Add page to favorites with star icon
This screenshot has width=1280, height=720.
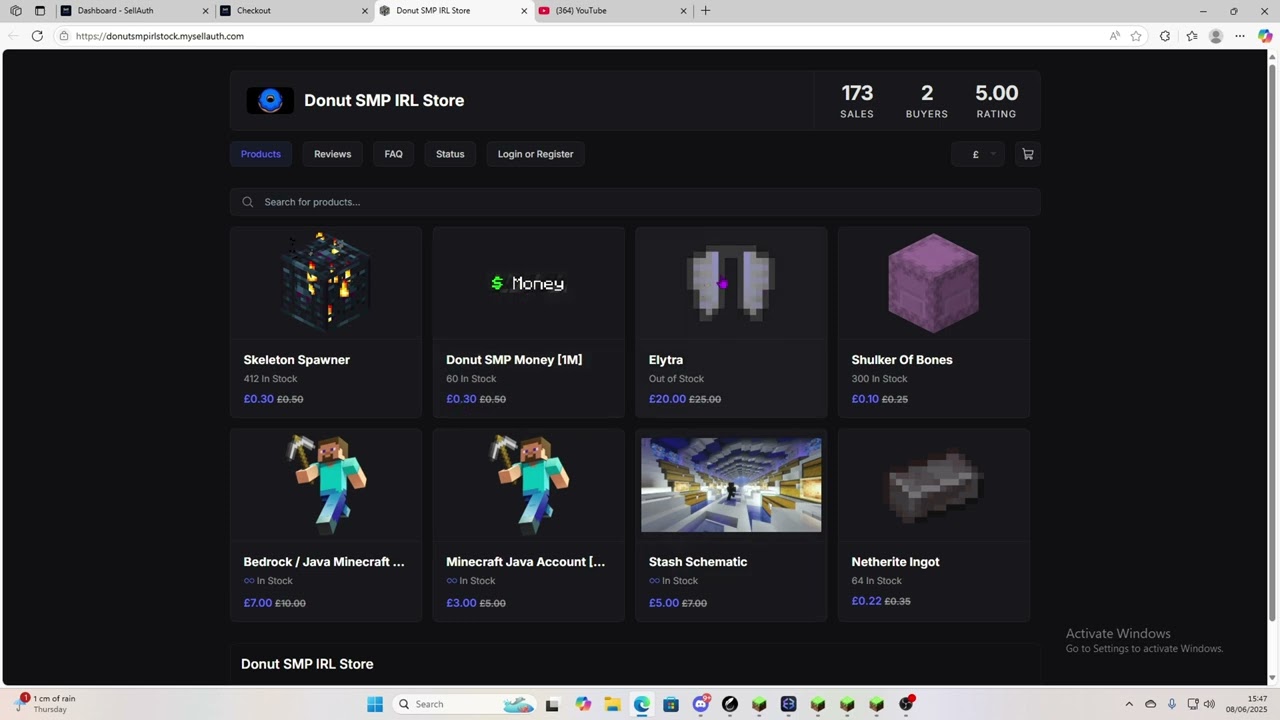(1136, 36)
